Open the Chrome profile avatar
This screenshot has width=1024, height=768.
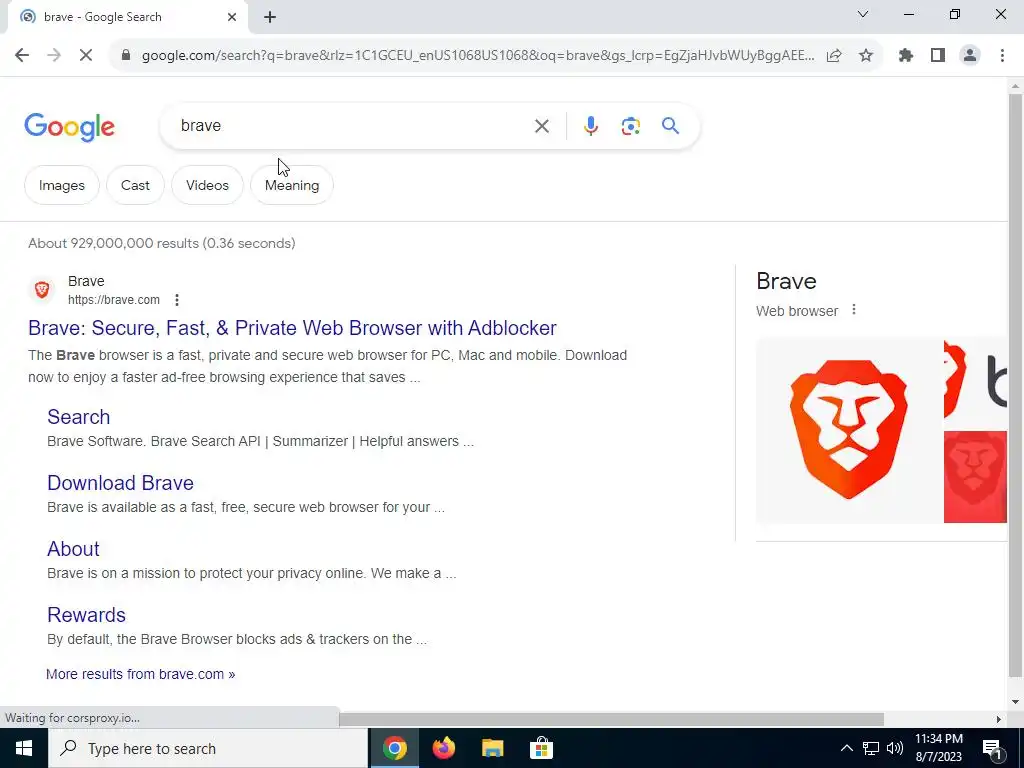(970, 56)
